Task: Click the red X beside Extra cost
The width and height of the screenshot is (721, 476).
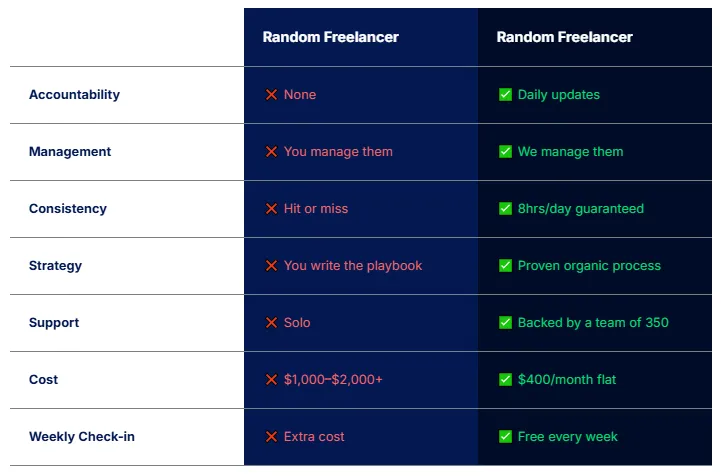Action: click(271, 437)
